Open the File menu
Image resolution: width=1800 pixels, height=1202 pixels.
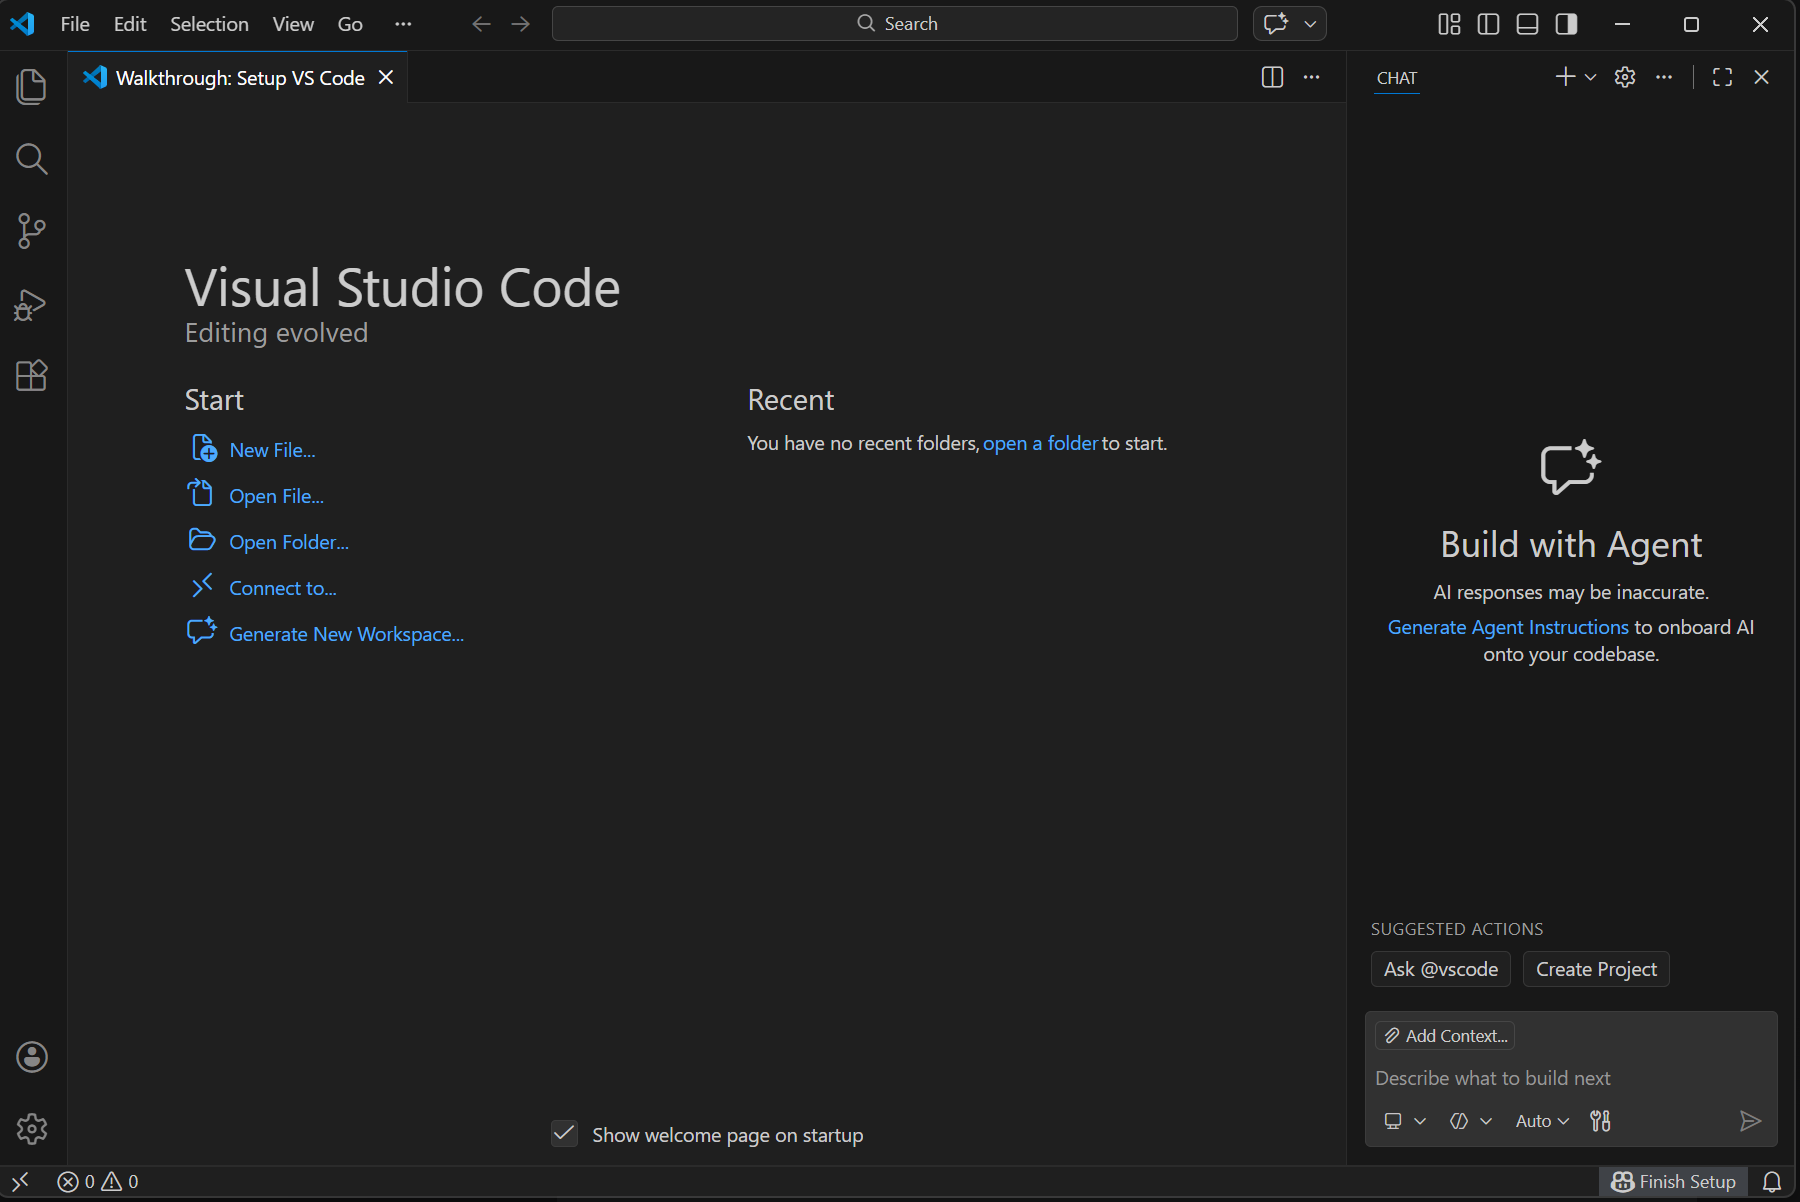[75, 24]
